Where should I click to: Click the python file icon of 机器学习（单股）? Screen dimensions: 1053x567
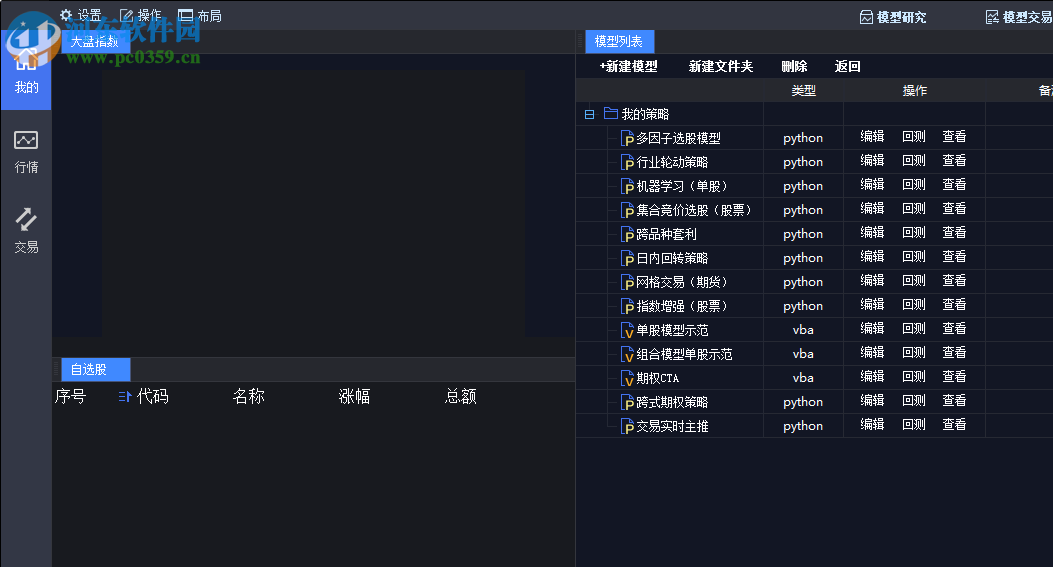click(x=628, y=187)
